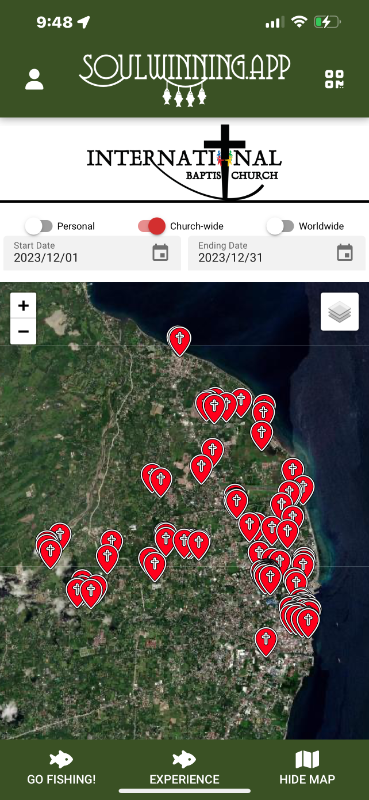Viewport: 369px width, 800px height.
Task: Open the user profile icon
Action: (34, 80)
